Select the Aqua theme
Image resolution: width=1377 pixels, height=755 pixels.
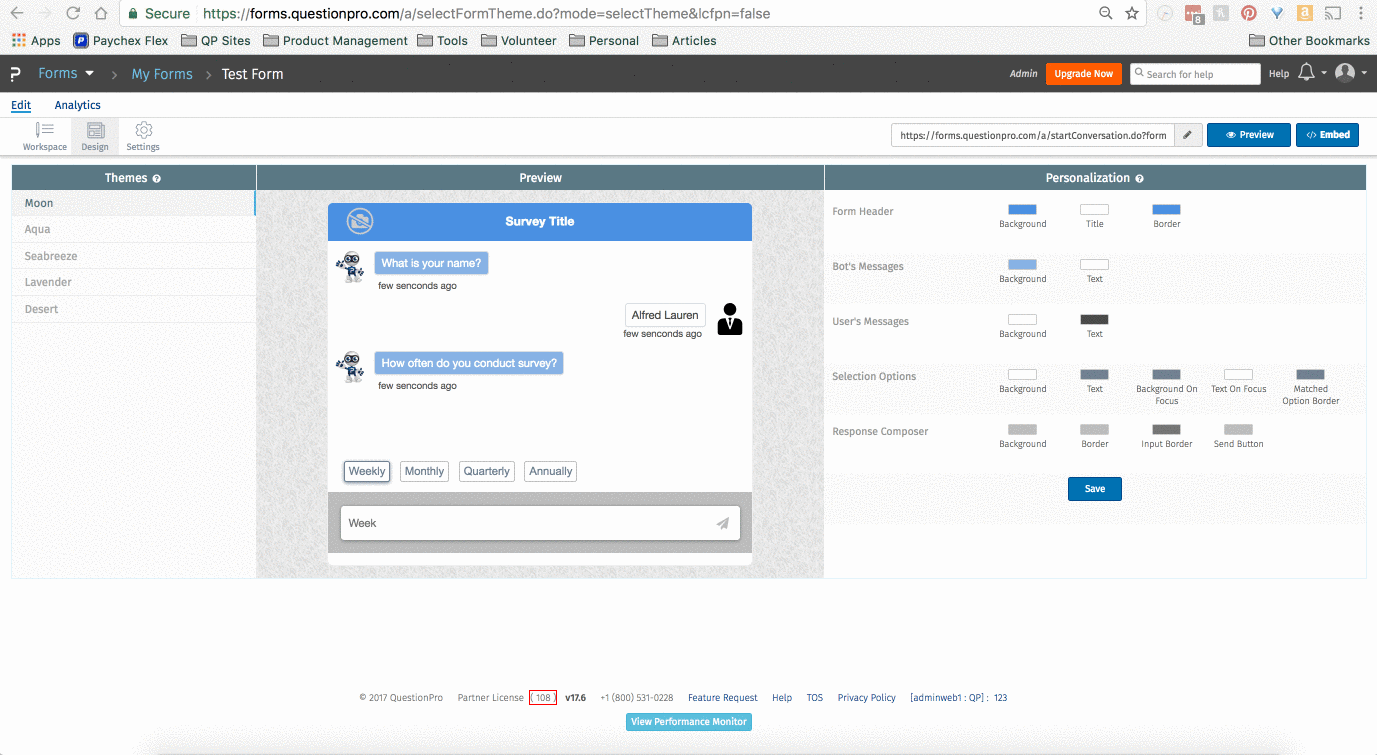tap(134, 229)
